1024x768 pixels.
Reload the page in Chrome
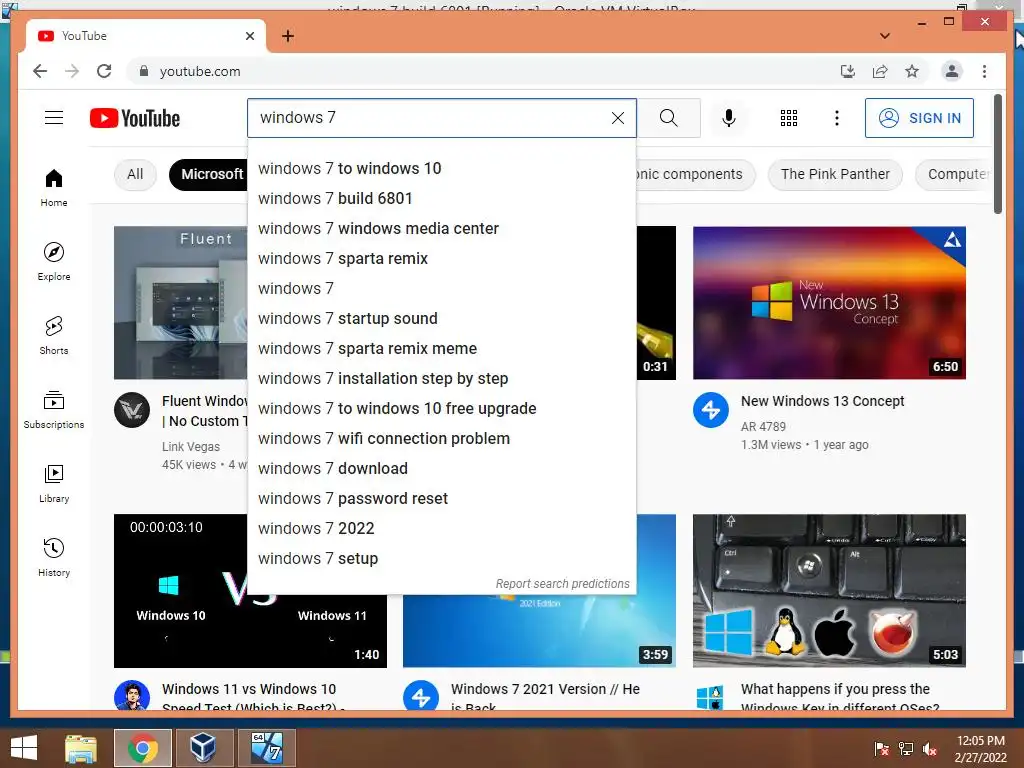(x=104, y=71)
